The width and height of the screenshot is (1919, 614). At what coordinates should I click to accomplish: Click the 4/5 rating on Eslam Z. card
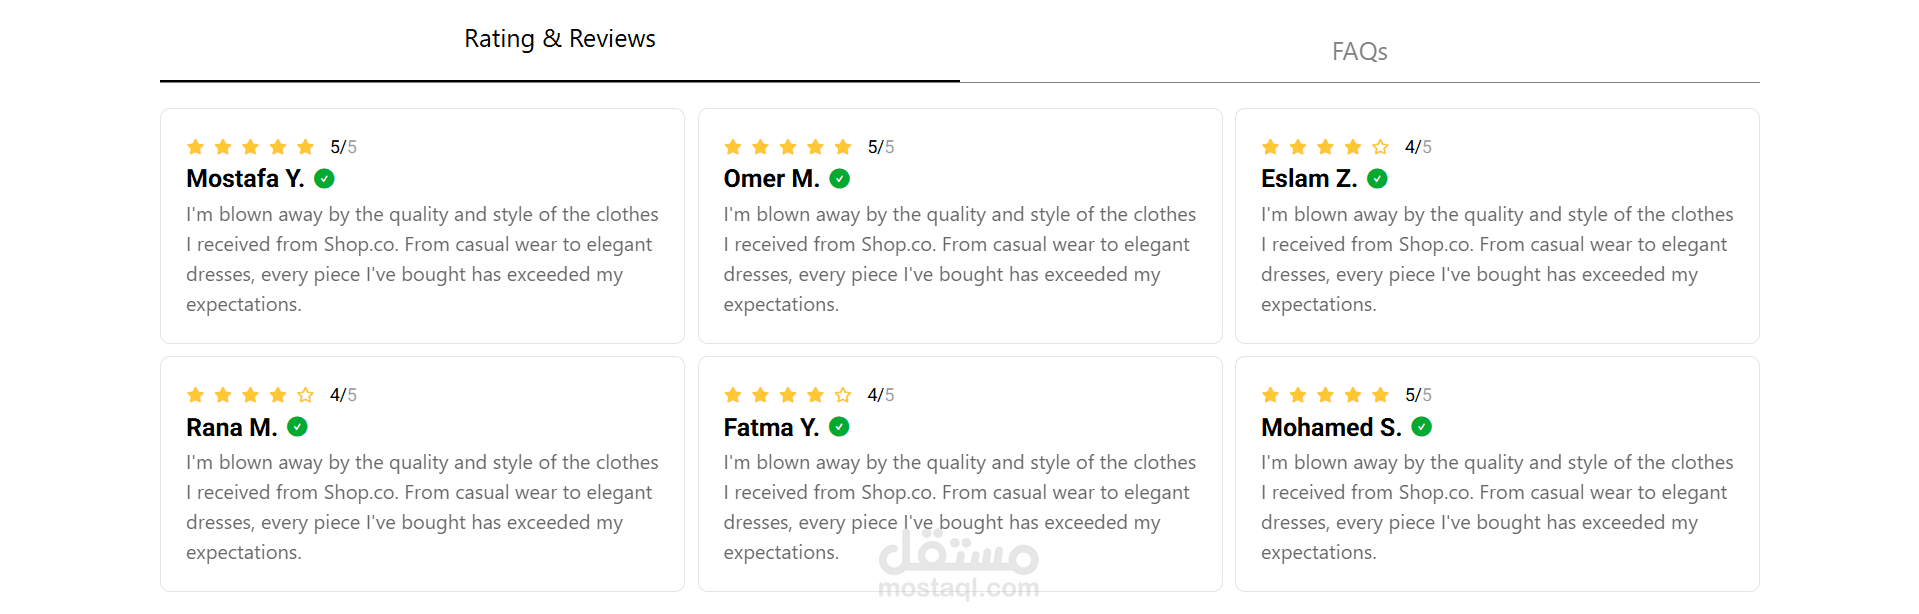[1418, 147]
